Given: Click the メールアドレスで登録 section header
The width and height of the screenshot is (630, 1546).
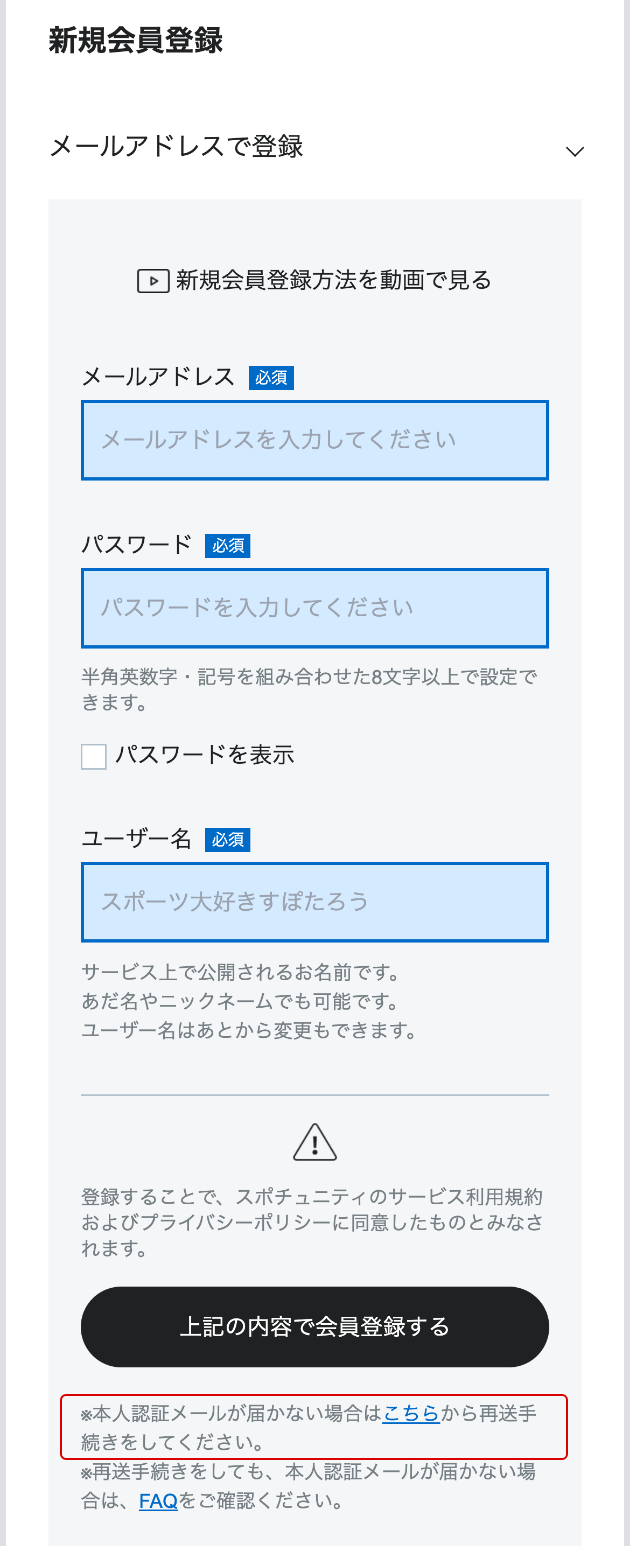Looking at the screenshot, I should coord(175,146).
